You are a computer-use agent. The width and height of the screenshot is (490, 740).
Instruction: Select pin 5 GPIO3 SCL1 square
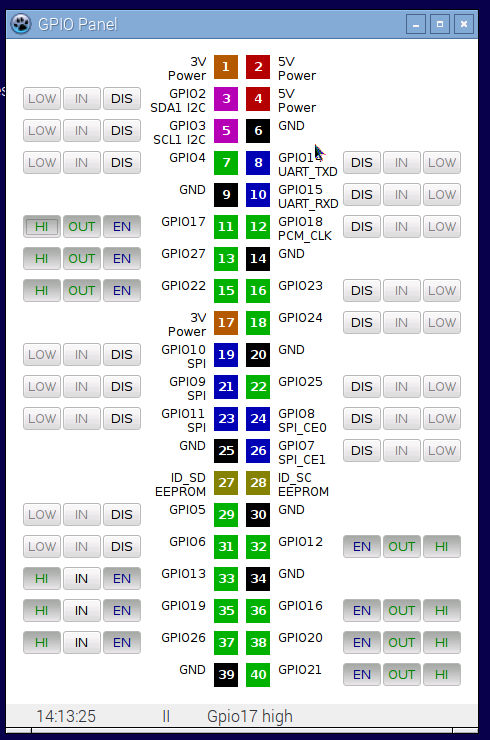point(226,131)
